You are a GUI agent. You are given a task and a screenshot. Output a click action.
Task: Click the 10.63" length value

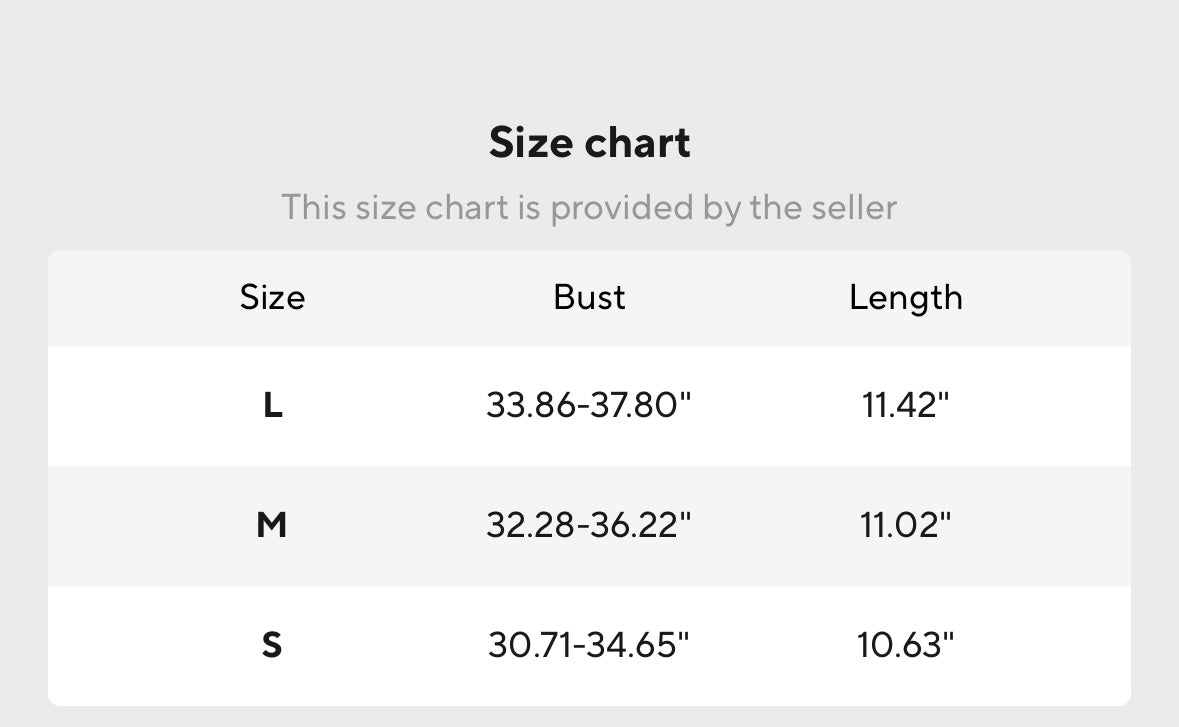905,644
